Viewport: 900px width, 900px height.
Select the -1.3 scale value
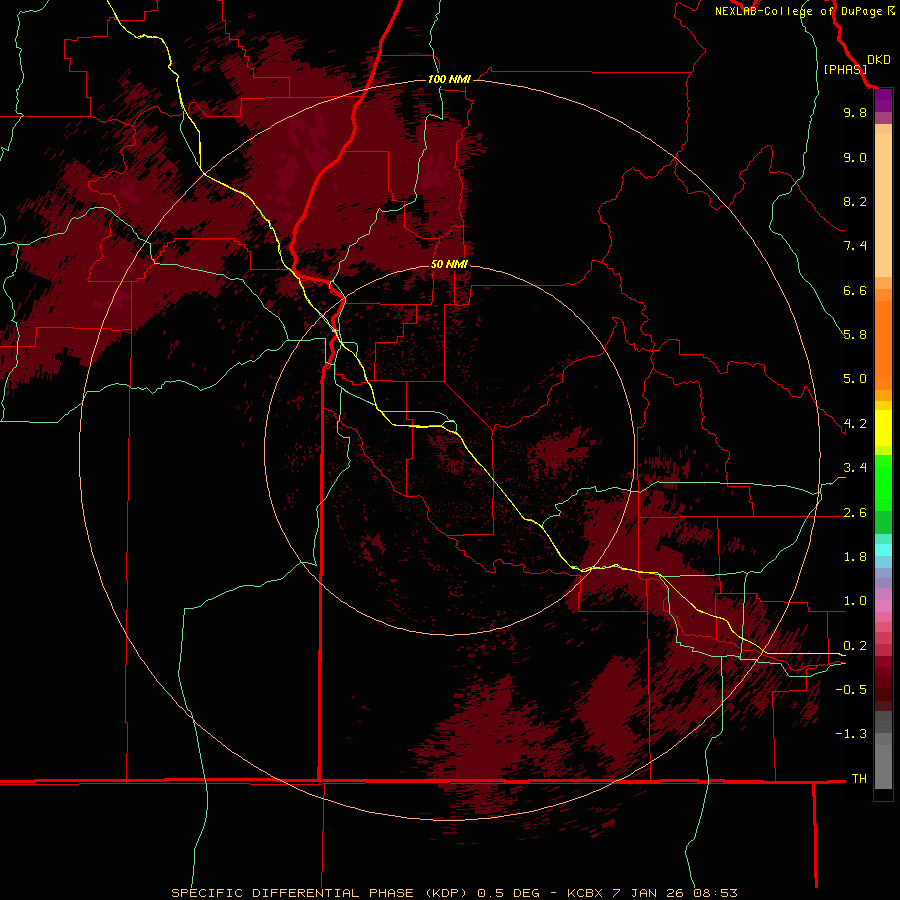tap(851, 734)
